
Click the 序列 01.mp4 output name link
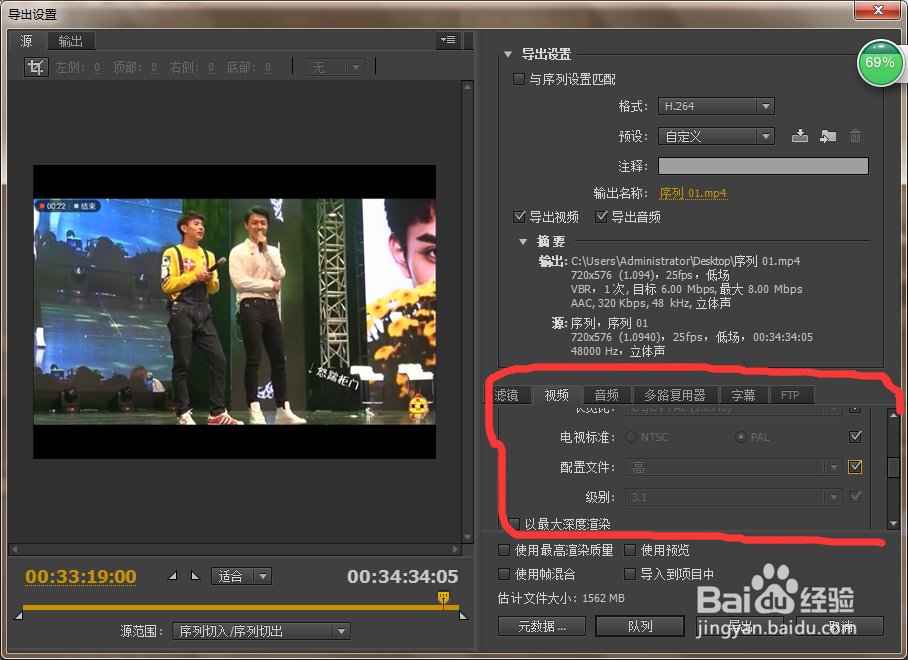[x=693, y=191]
